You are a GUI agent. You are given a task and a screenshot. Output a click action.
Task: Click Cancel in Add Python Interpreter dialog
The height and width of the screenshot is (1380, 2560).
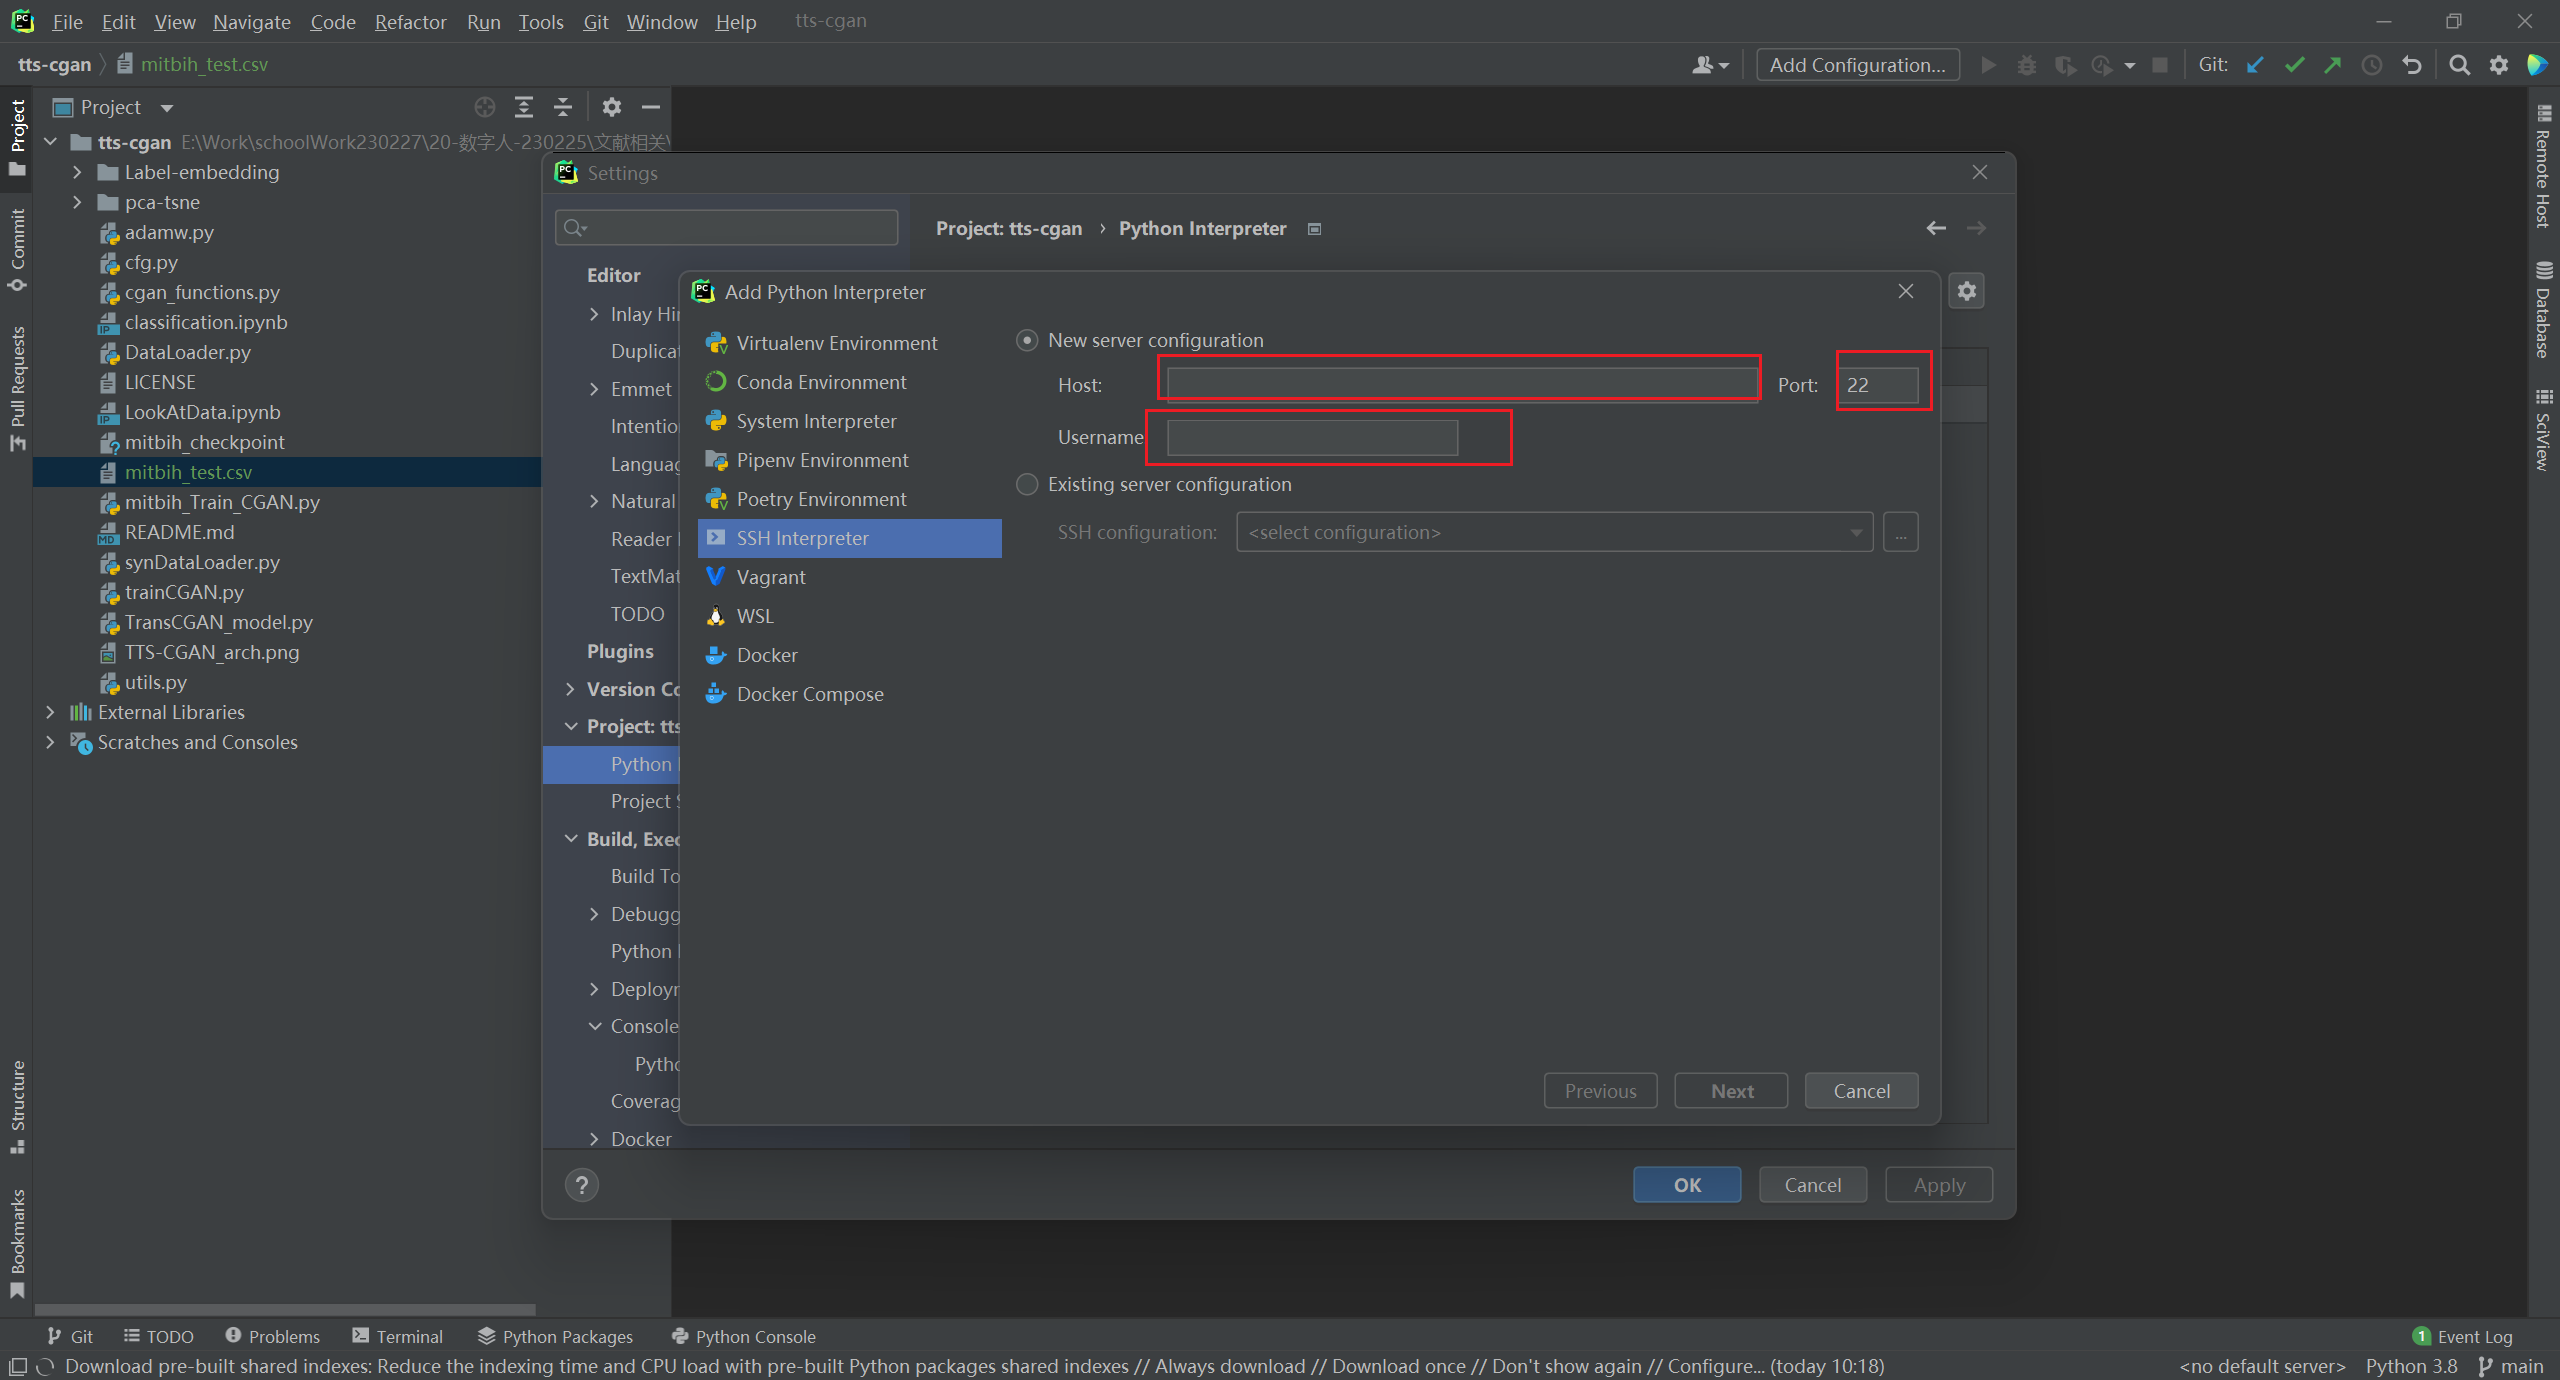(x=1861, y=1091)
